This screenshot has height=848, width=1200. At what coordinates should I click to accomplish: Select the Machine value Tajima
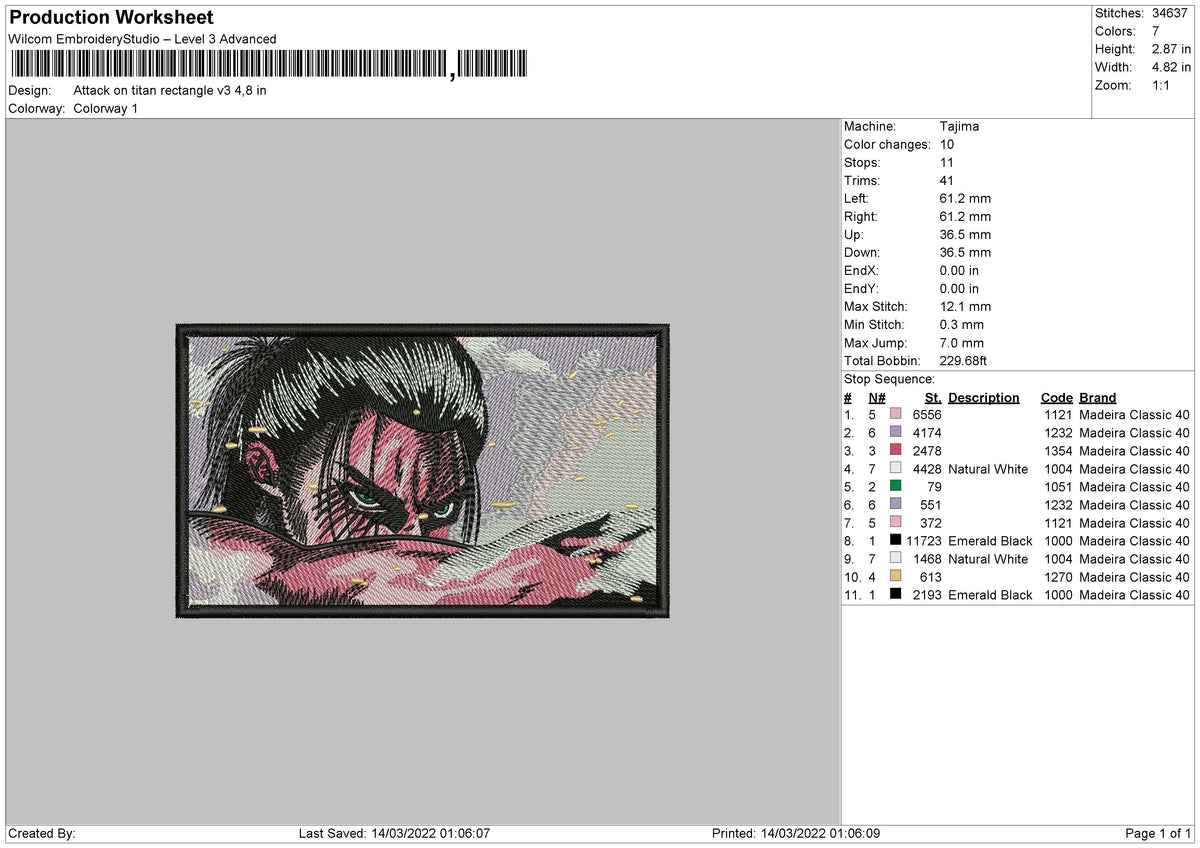pos(962,126)
